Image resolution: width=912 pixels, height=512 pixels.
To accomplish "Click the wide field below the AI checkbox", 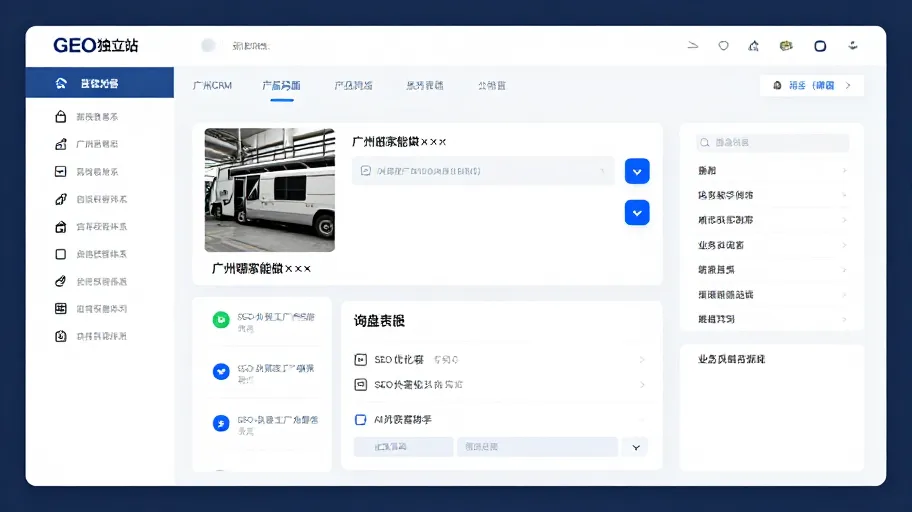I will pos(537,447).
